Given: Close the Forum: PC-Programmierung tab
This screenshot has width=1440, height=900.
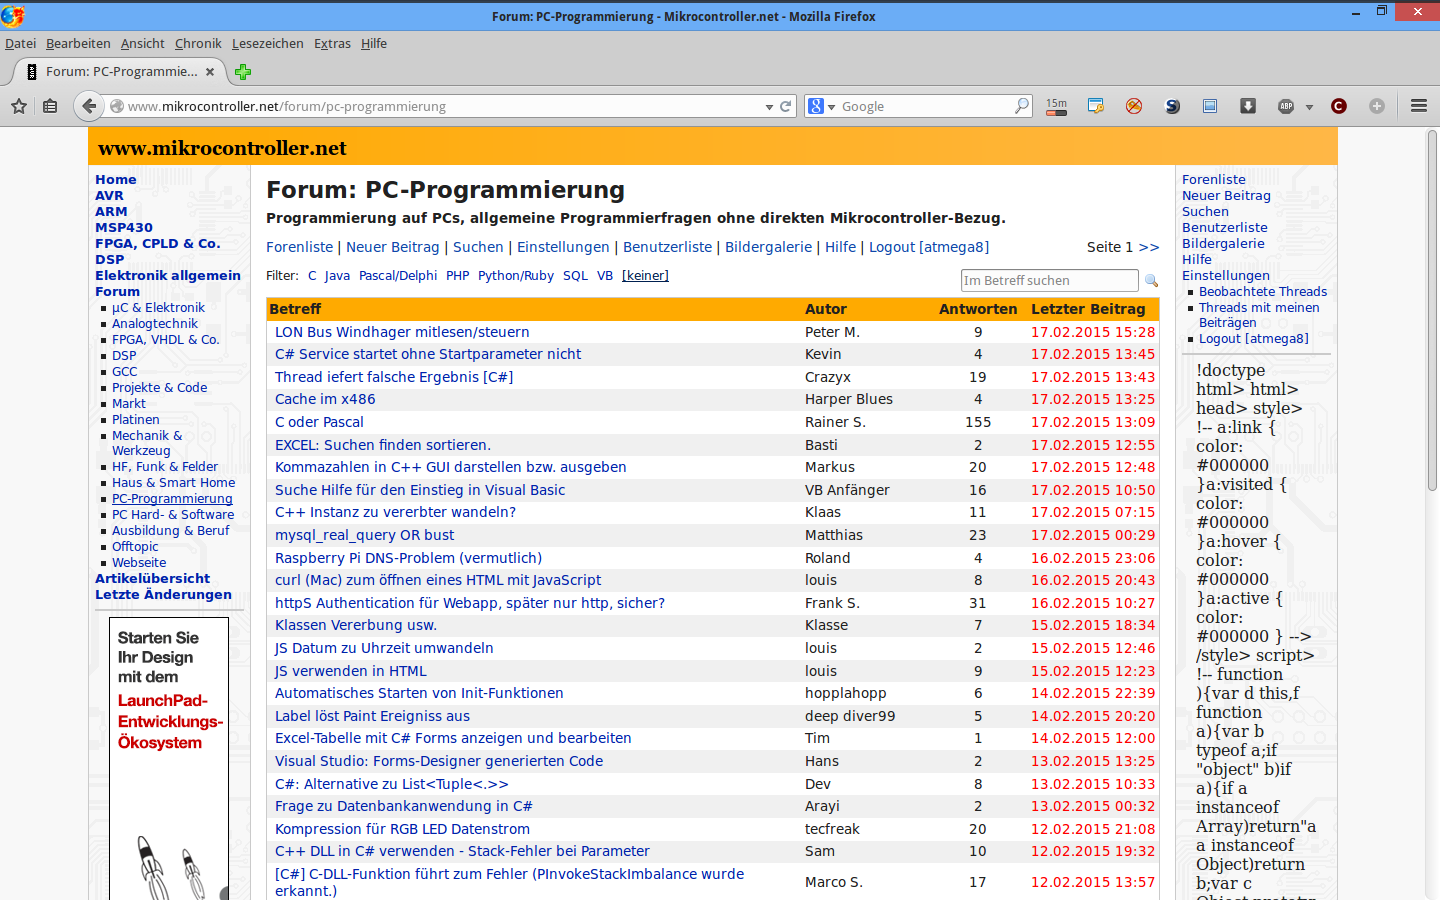Looking at the screenshot, I should coord(210,72).
